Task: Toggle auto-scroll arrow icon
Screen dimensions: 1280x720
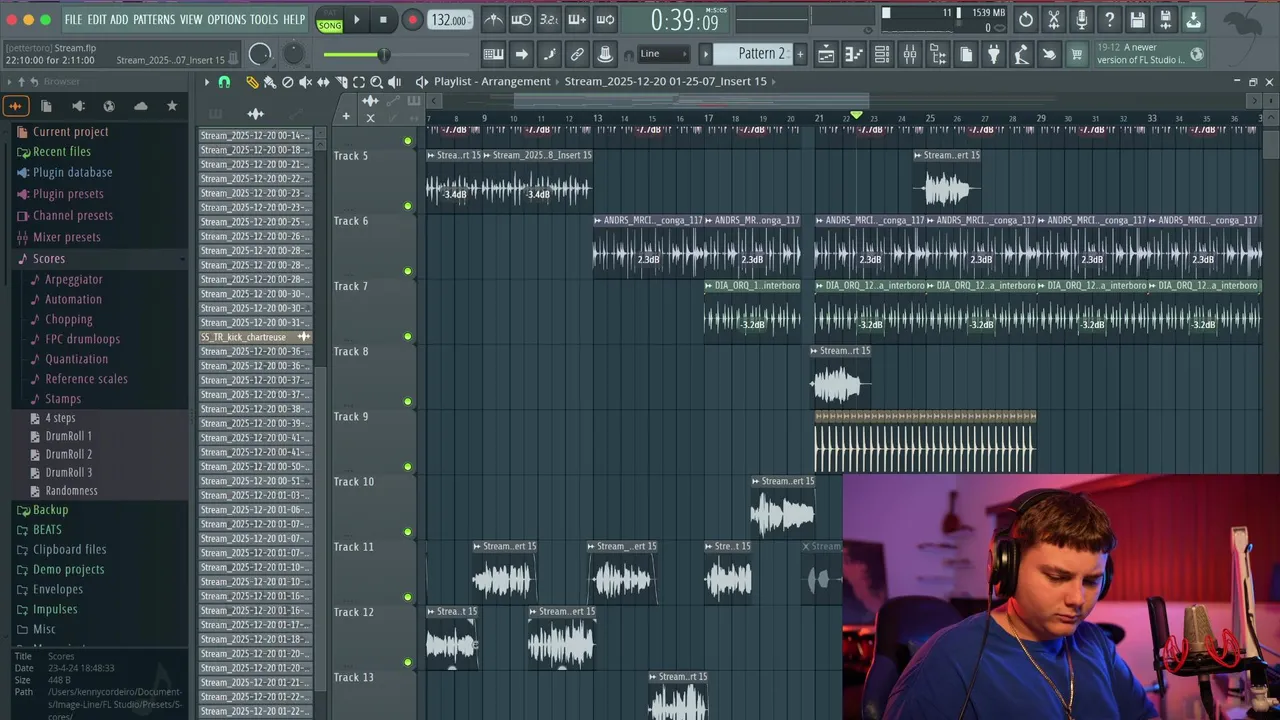Action: pos(521,54)
